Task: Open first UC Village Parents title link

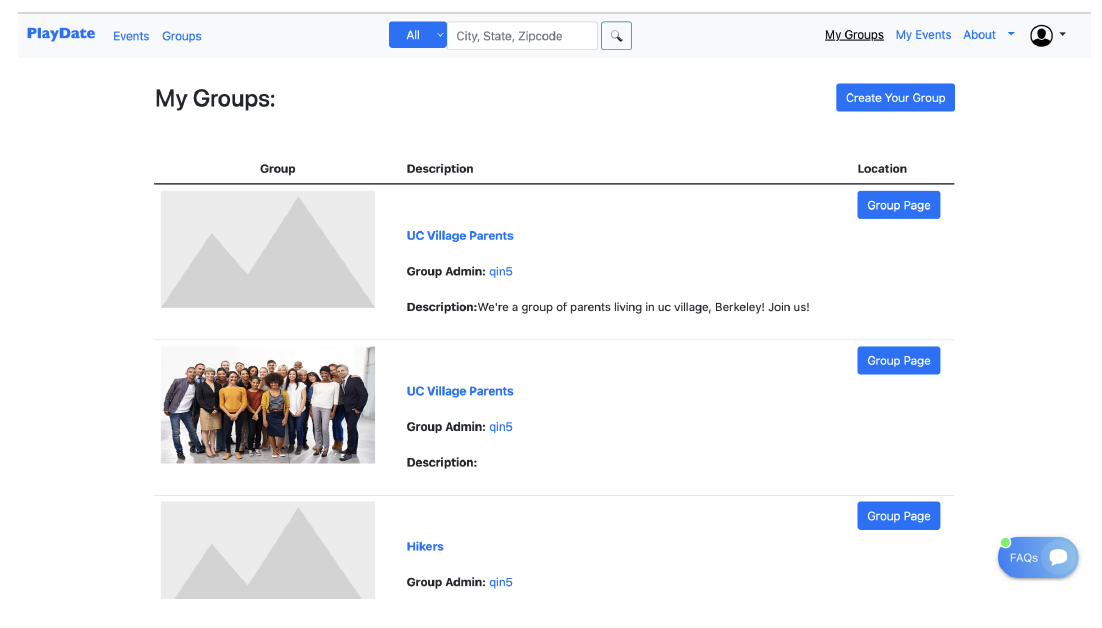Action: coord(460,236)
